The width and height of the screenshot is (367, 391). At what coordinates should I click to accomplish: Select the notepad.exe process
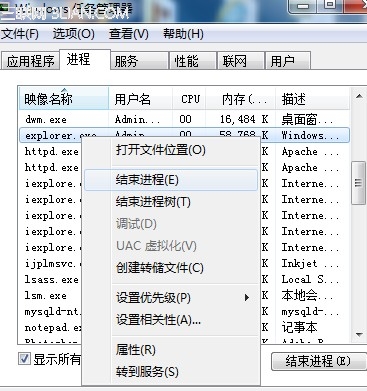point(53,327)
